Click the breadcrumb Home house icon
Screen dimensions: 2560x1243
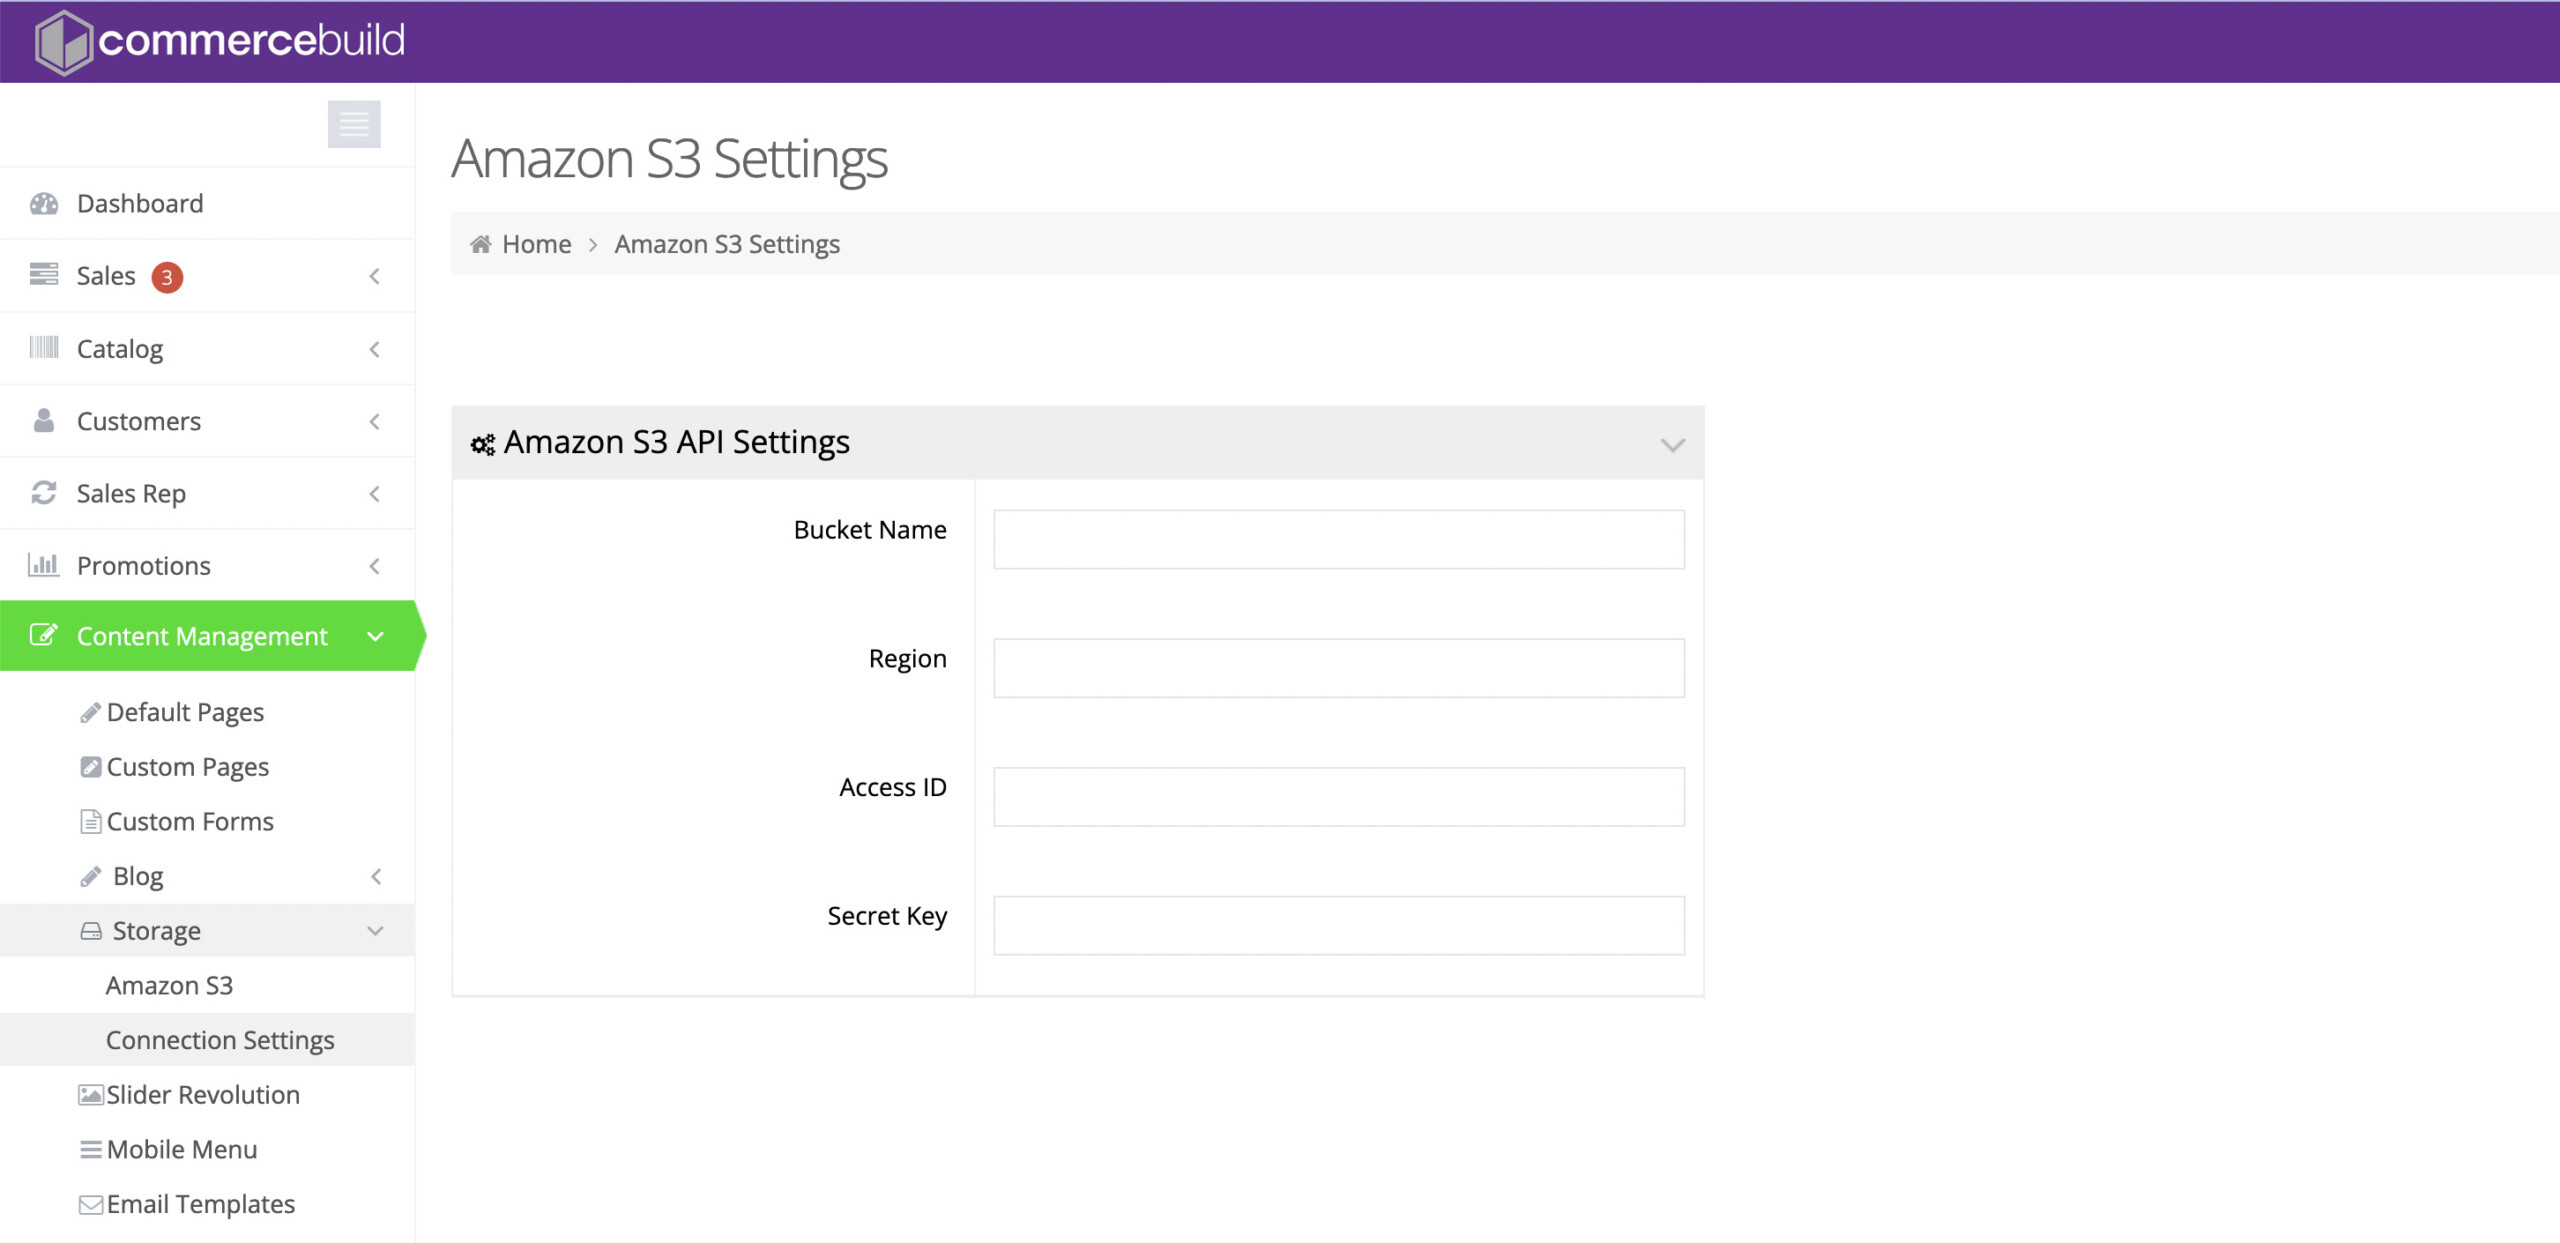[481, 244]
